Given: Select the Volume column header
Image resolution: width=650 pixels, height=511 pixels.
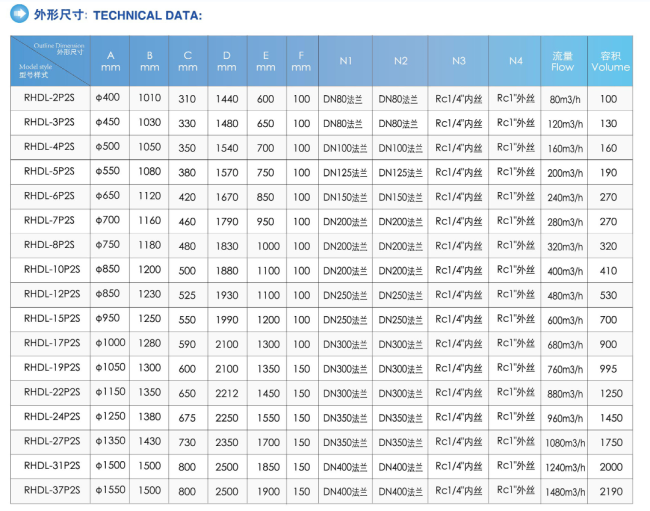Looking at the screenshot, I should (x=609, y=61).
